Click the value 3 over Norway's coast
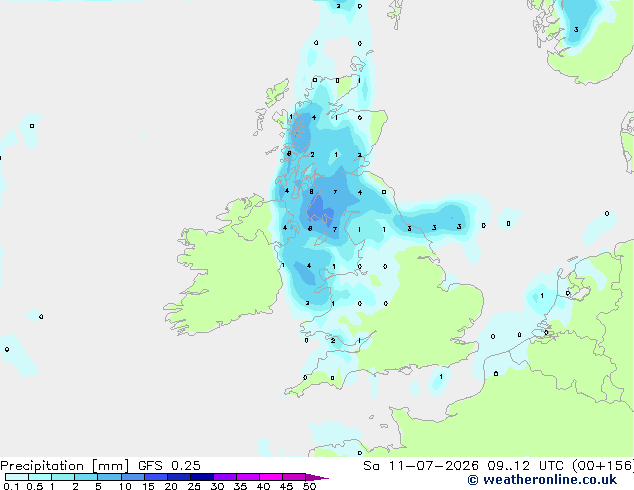634x490 pixels. point(576,30)
